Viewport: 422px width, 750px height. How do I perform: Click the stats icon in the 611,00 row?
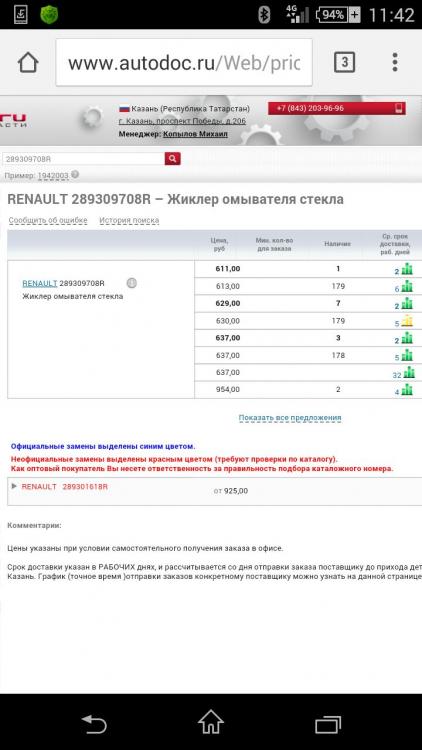[x=407, y=269]
